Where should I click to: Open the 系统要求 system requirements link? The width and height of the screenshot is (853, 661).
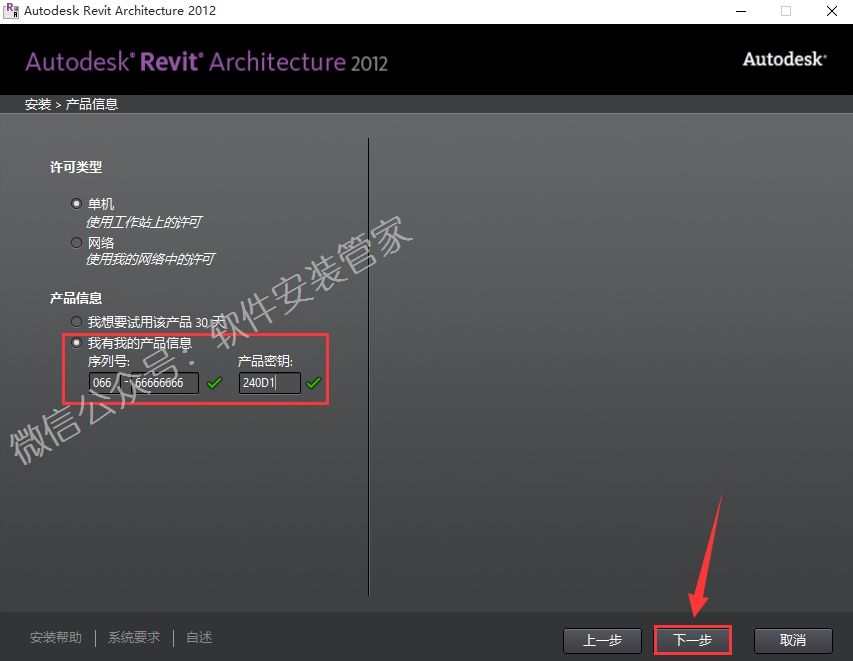point(134,637)
